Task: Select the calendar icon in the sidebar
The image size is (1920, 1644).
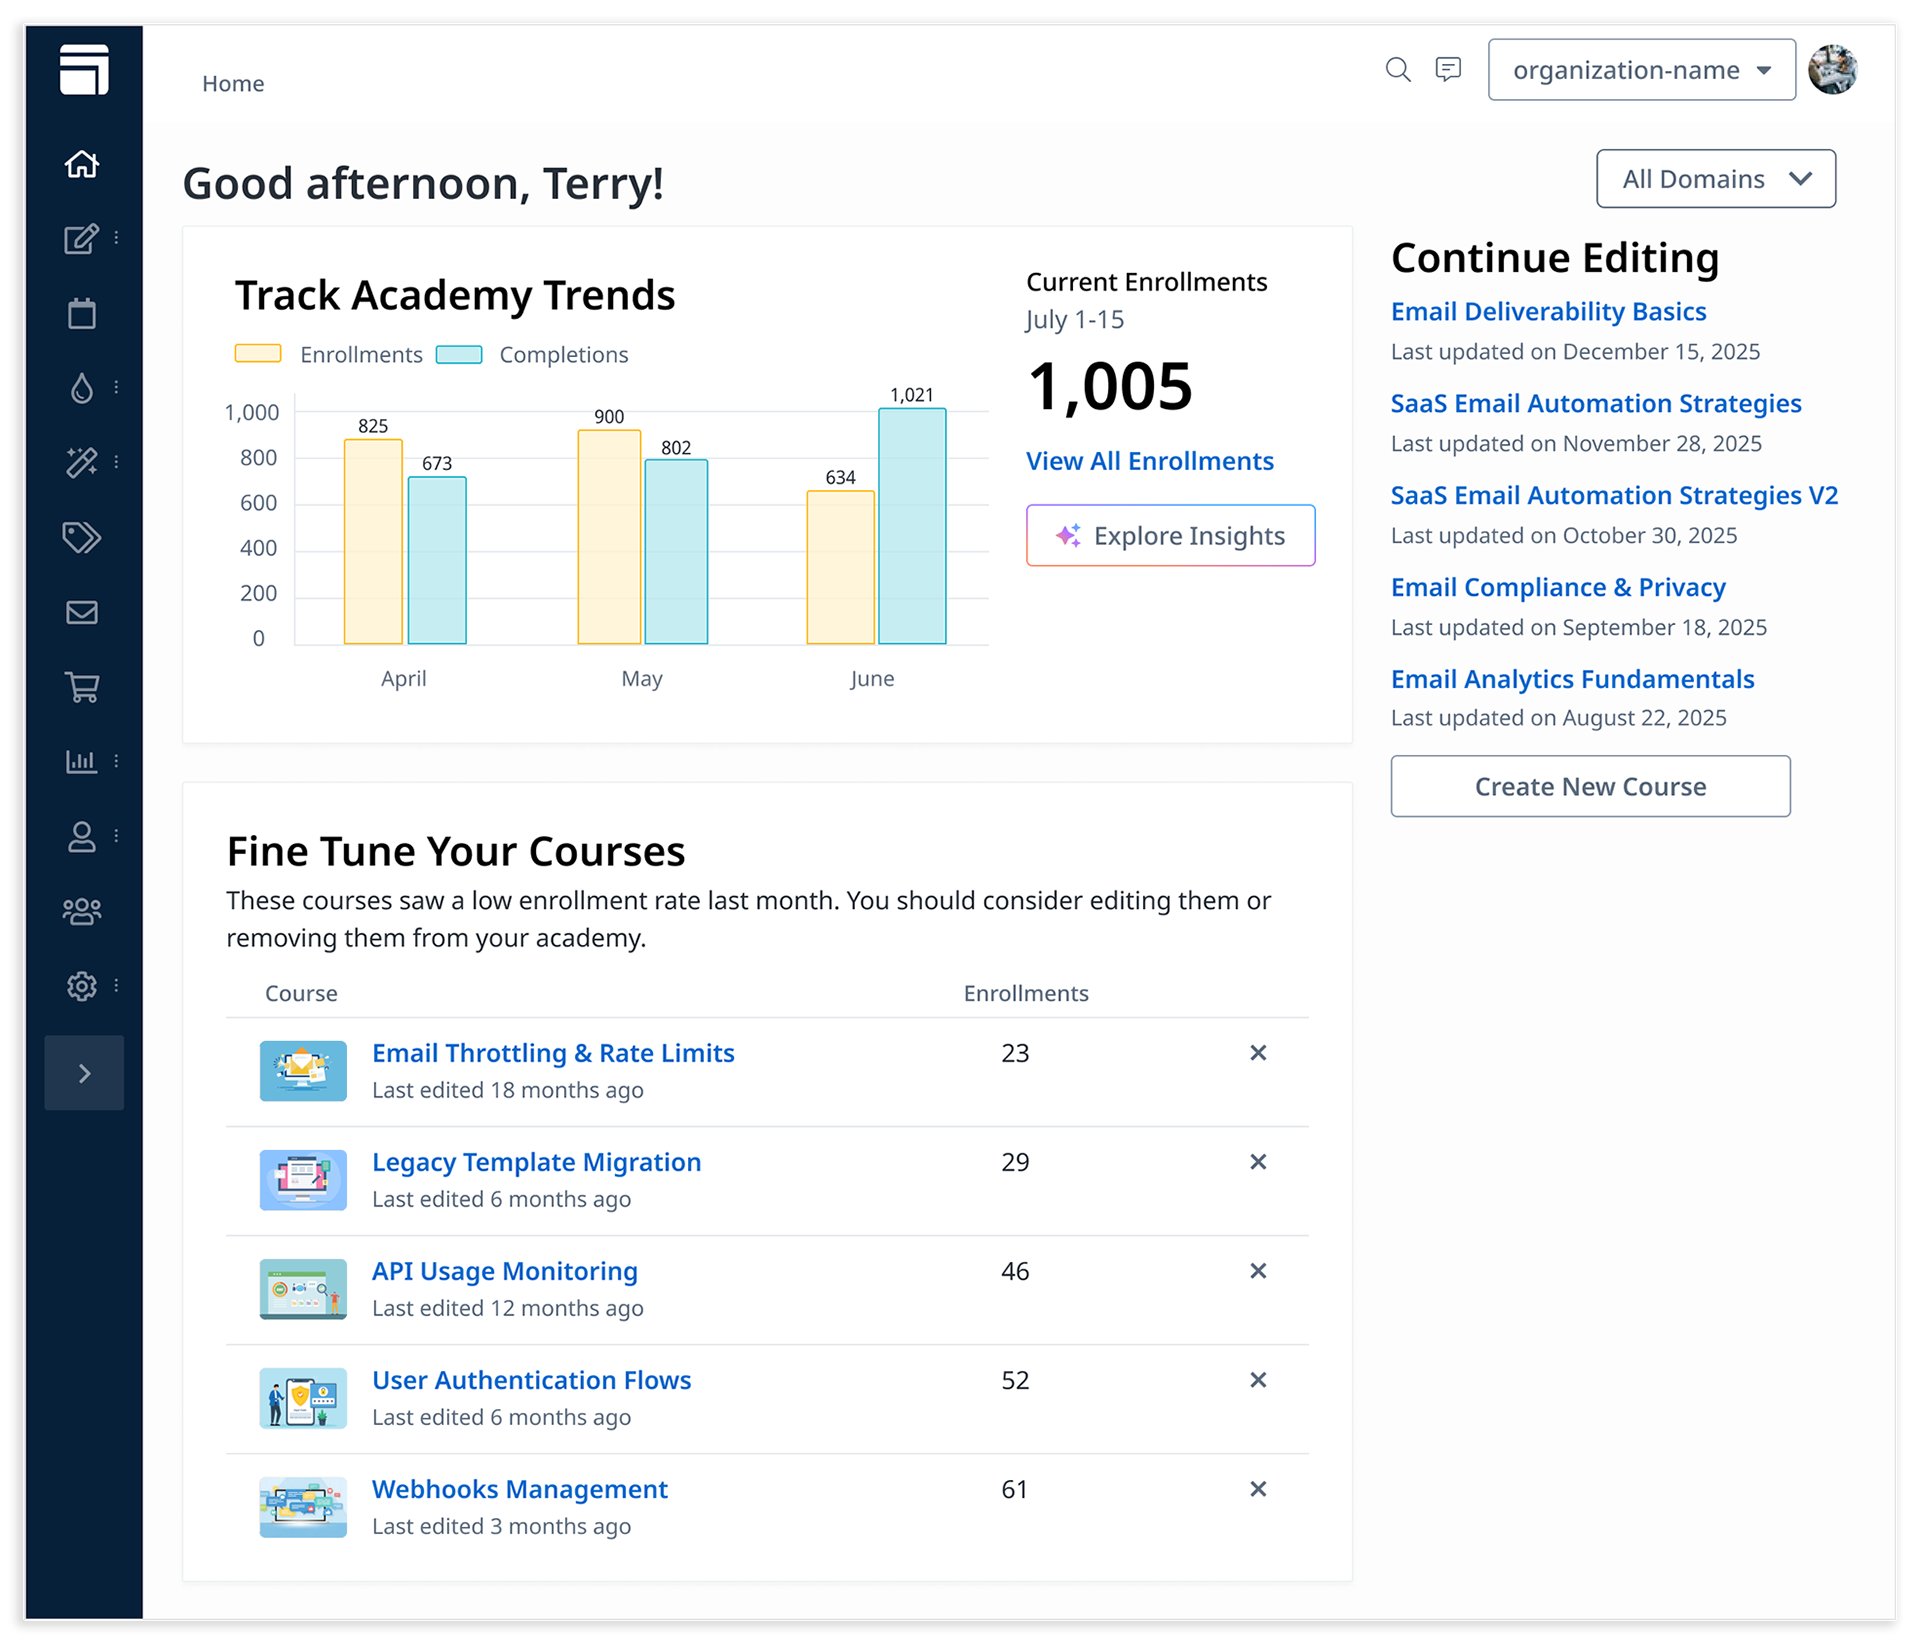Action: [x=81, y=313]
